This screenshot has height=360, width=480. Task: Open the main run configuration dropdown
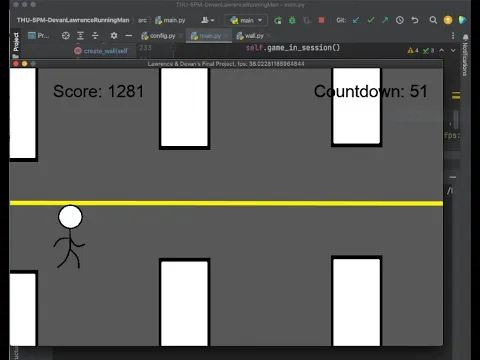(246, 20)
